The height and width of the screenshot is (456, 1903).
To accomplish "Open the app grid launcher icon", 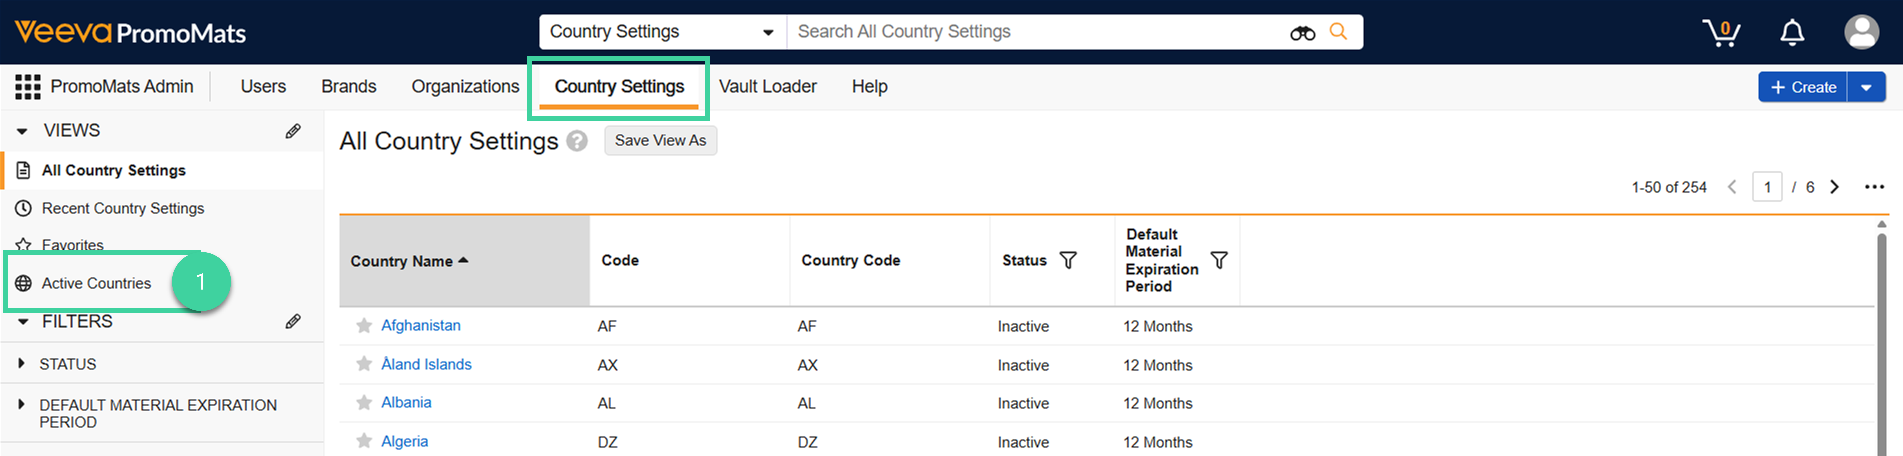I will [x=27, y=87].
